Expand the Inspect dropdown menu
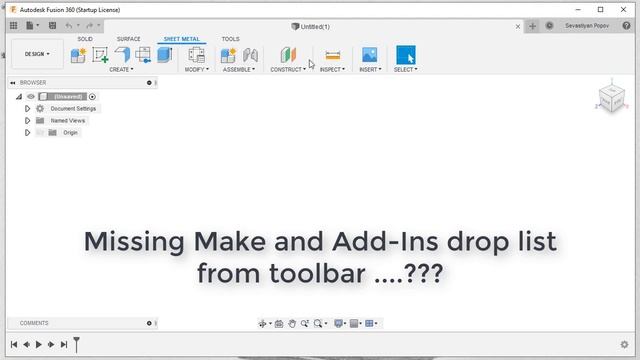The image size is (640, 360). pyautogui.click(x=332, y=69)
